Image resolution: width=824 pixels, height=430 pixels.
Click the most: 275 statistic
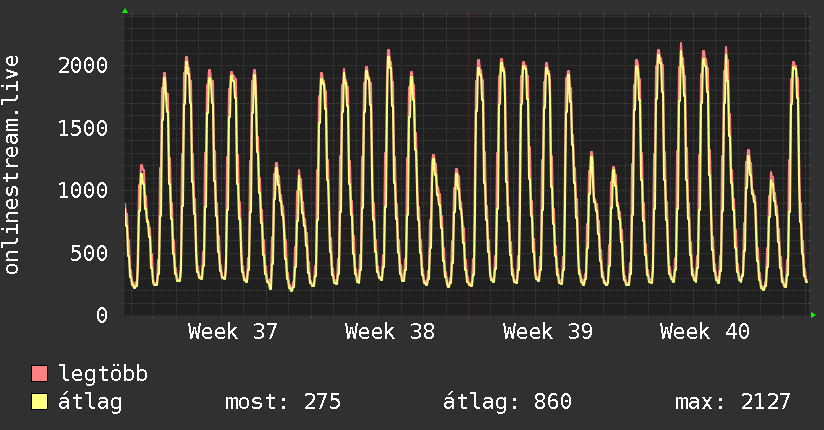coord(283,402)
